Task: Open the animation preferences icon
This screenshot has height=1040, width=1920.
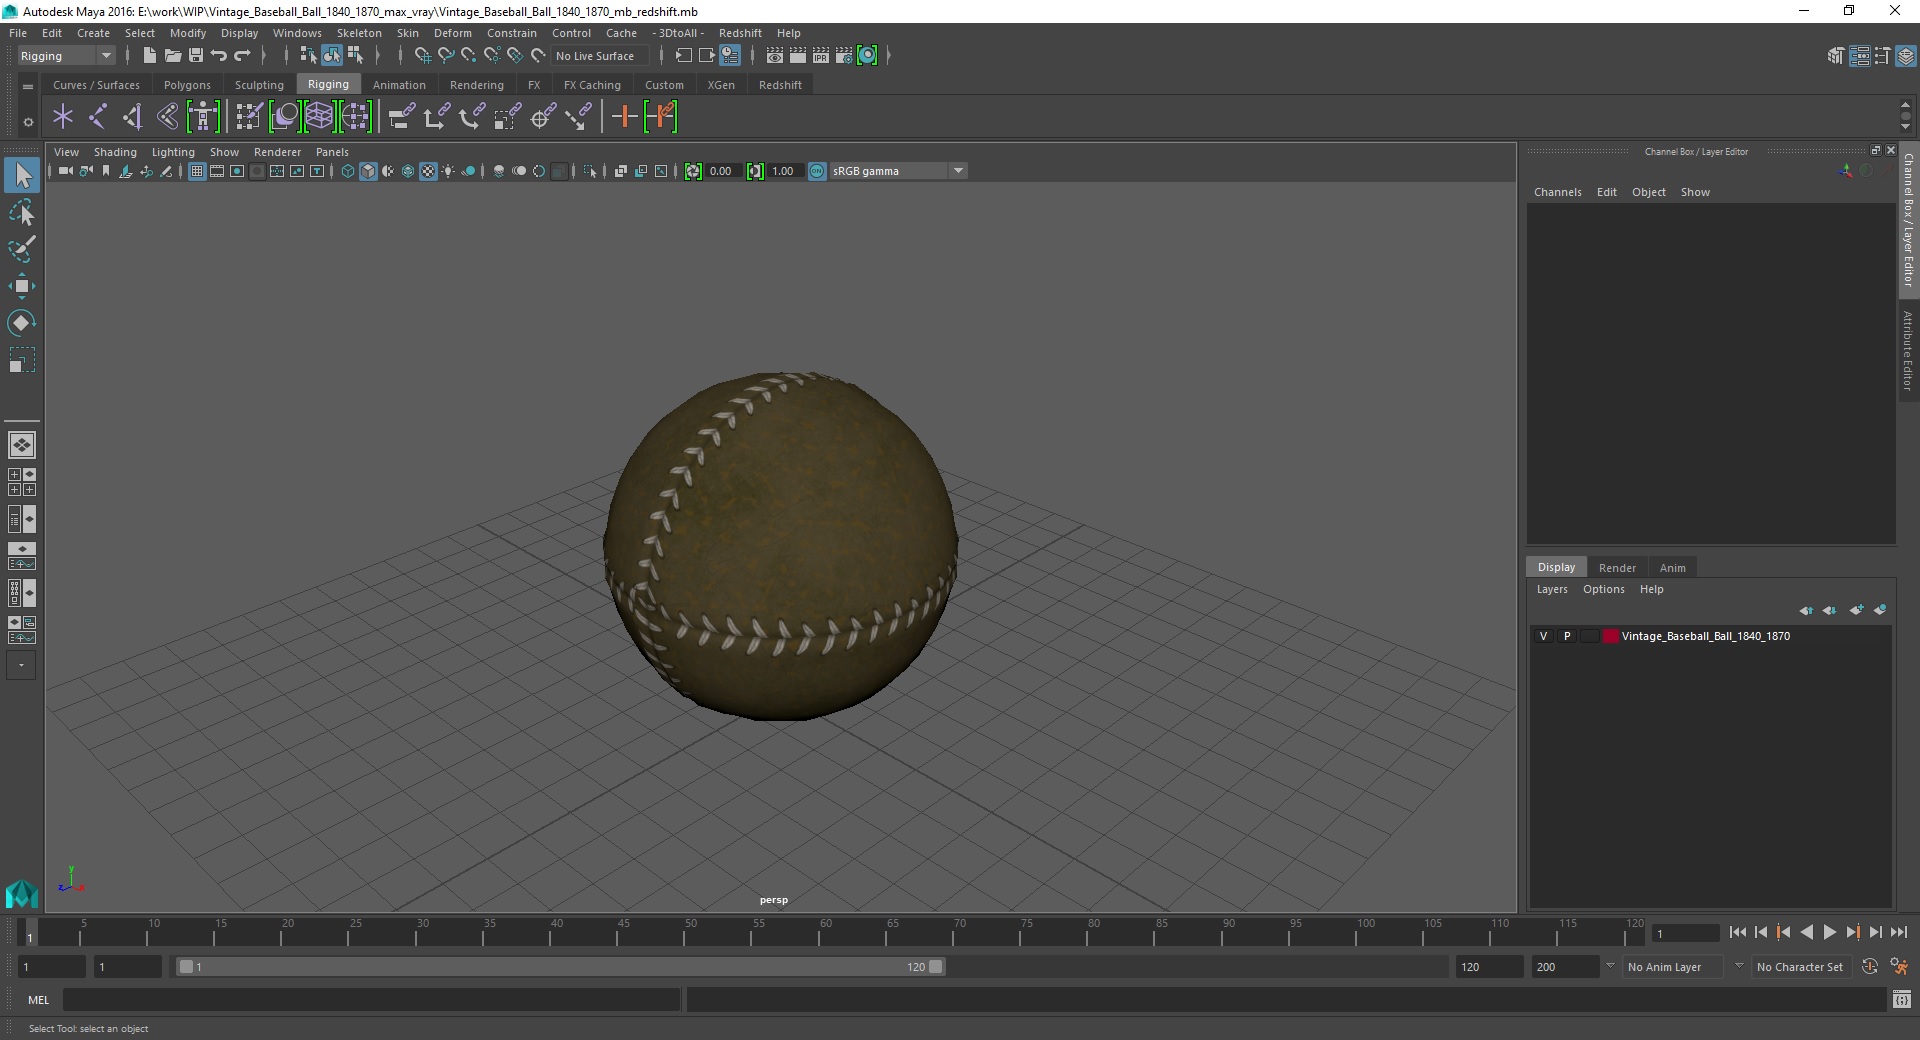Action: (x=1899, y=967)
